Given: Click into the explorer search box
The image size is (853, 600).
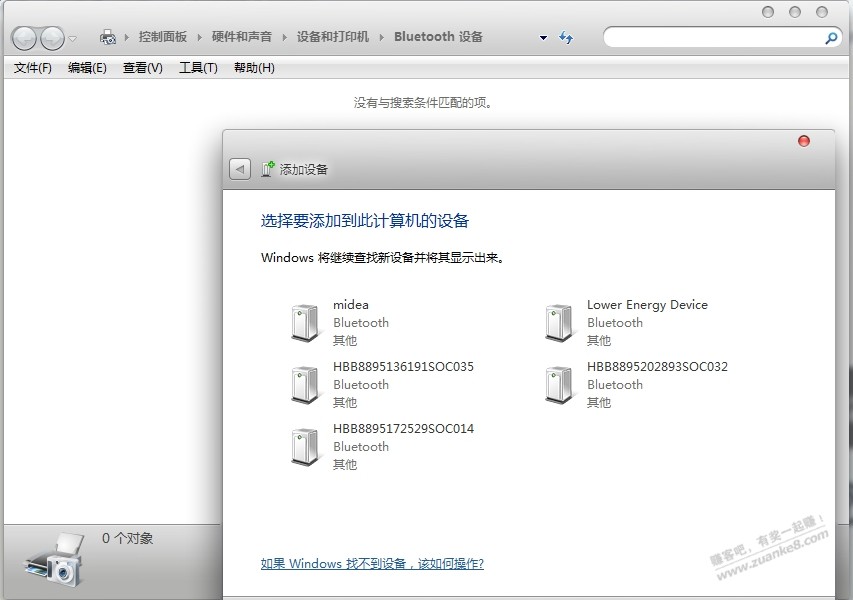Looking at the screenshot, I should 713,38.
